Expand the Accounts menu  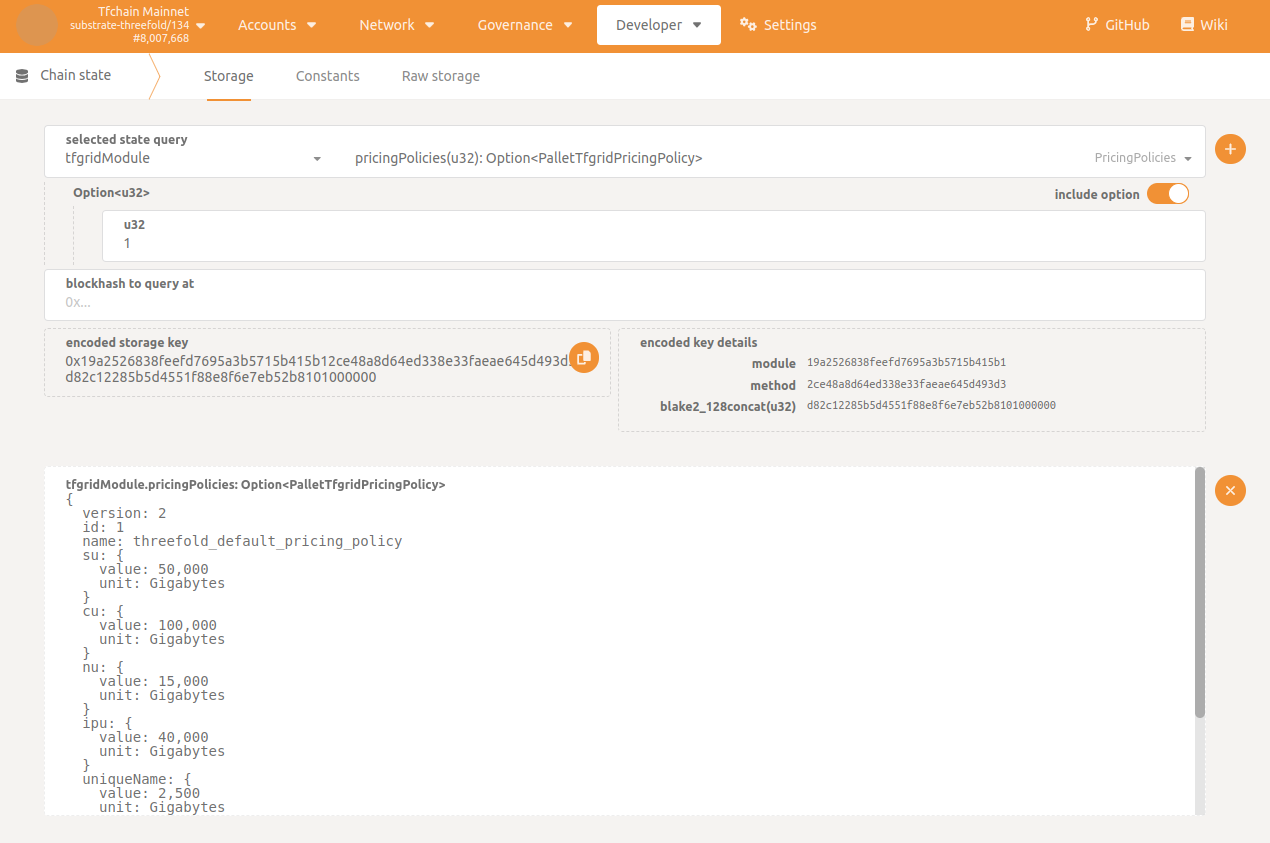277,25
